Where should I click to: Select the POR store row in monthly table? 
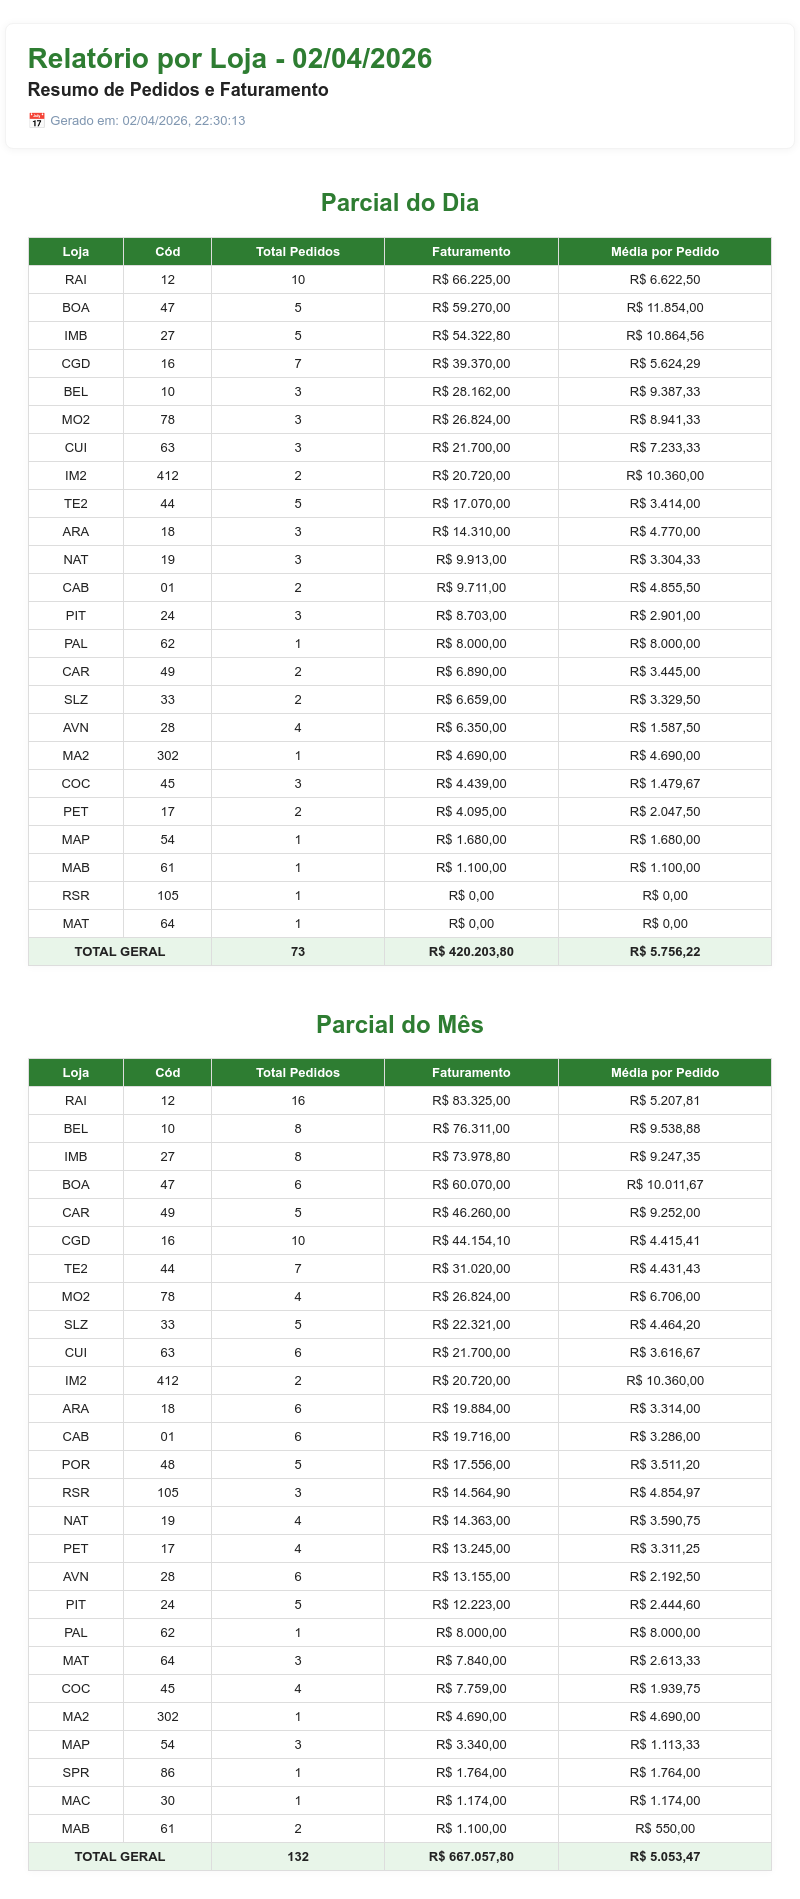(400, 1465)
